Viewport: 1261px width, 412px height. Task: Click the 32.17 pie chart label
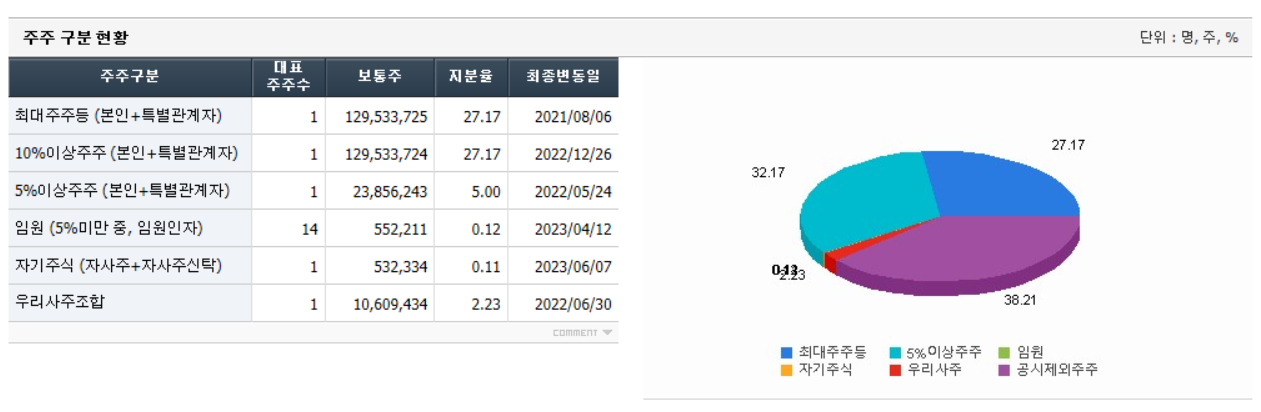point(768,172)
